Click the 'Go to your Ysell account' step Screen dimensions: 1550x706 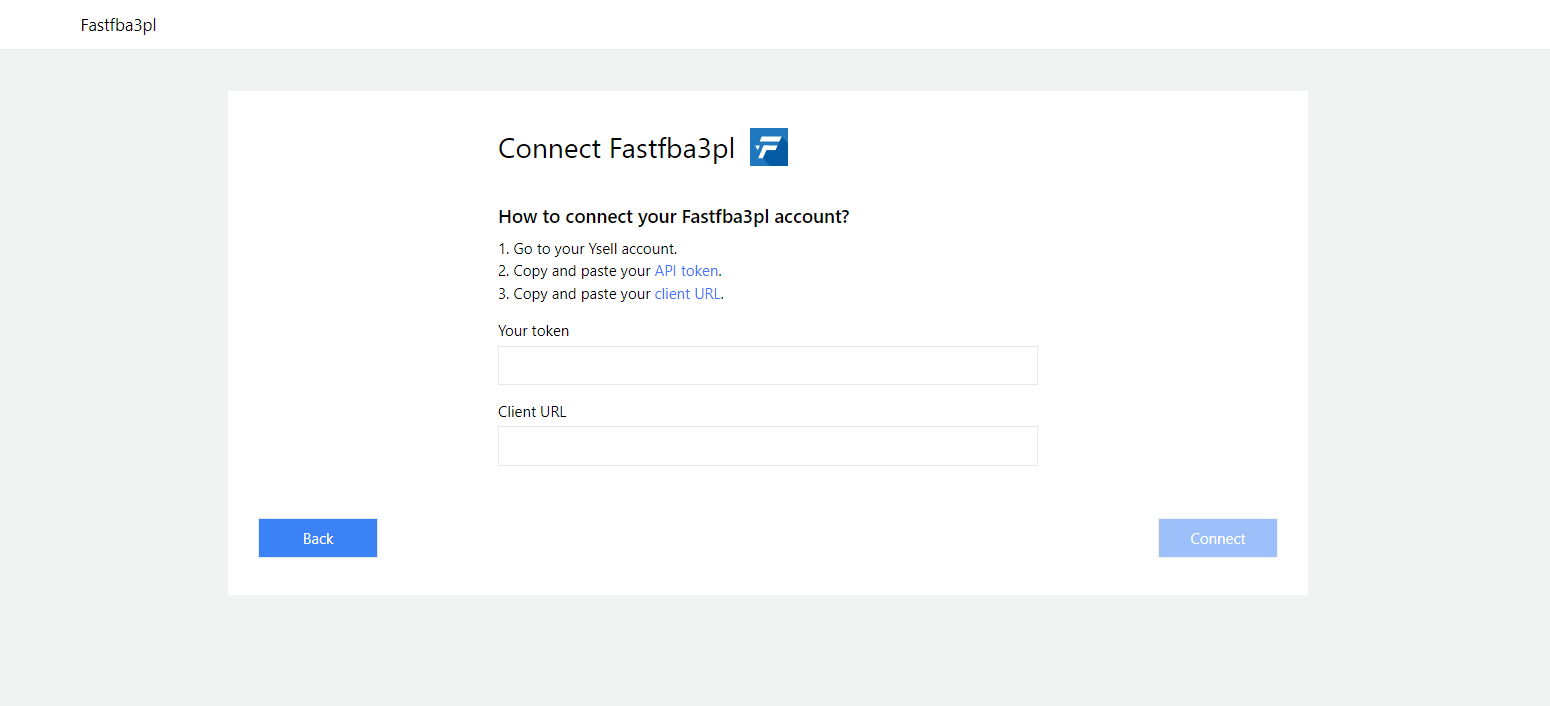pos(588,248)
